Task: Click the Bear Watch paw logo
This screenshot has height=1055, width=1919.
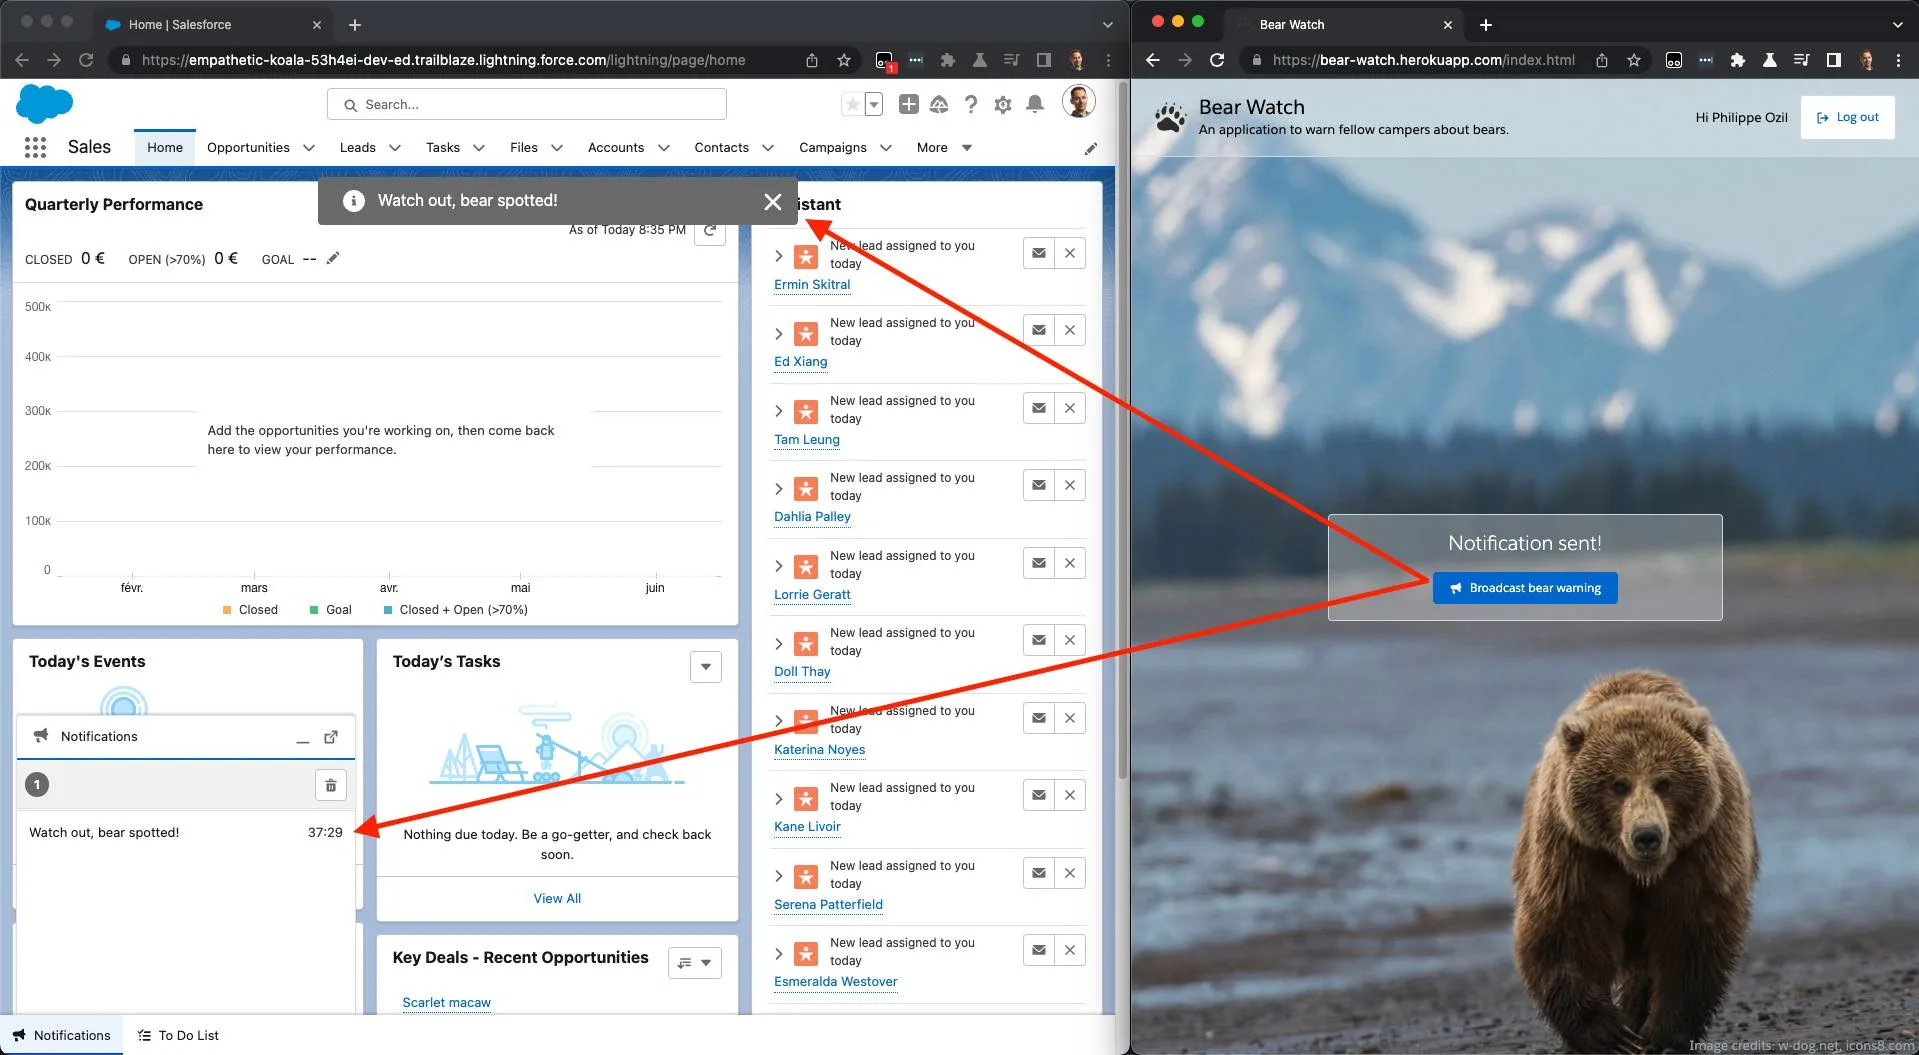Action: [x=1170, y=117]
